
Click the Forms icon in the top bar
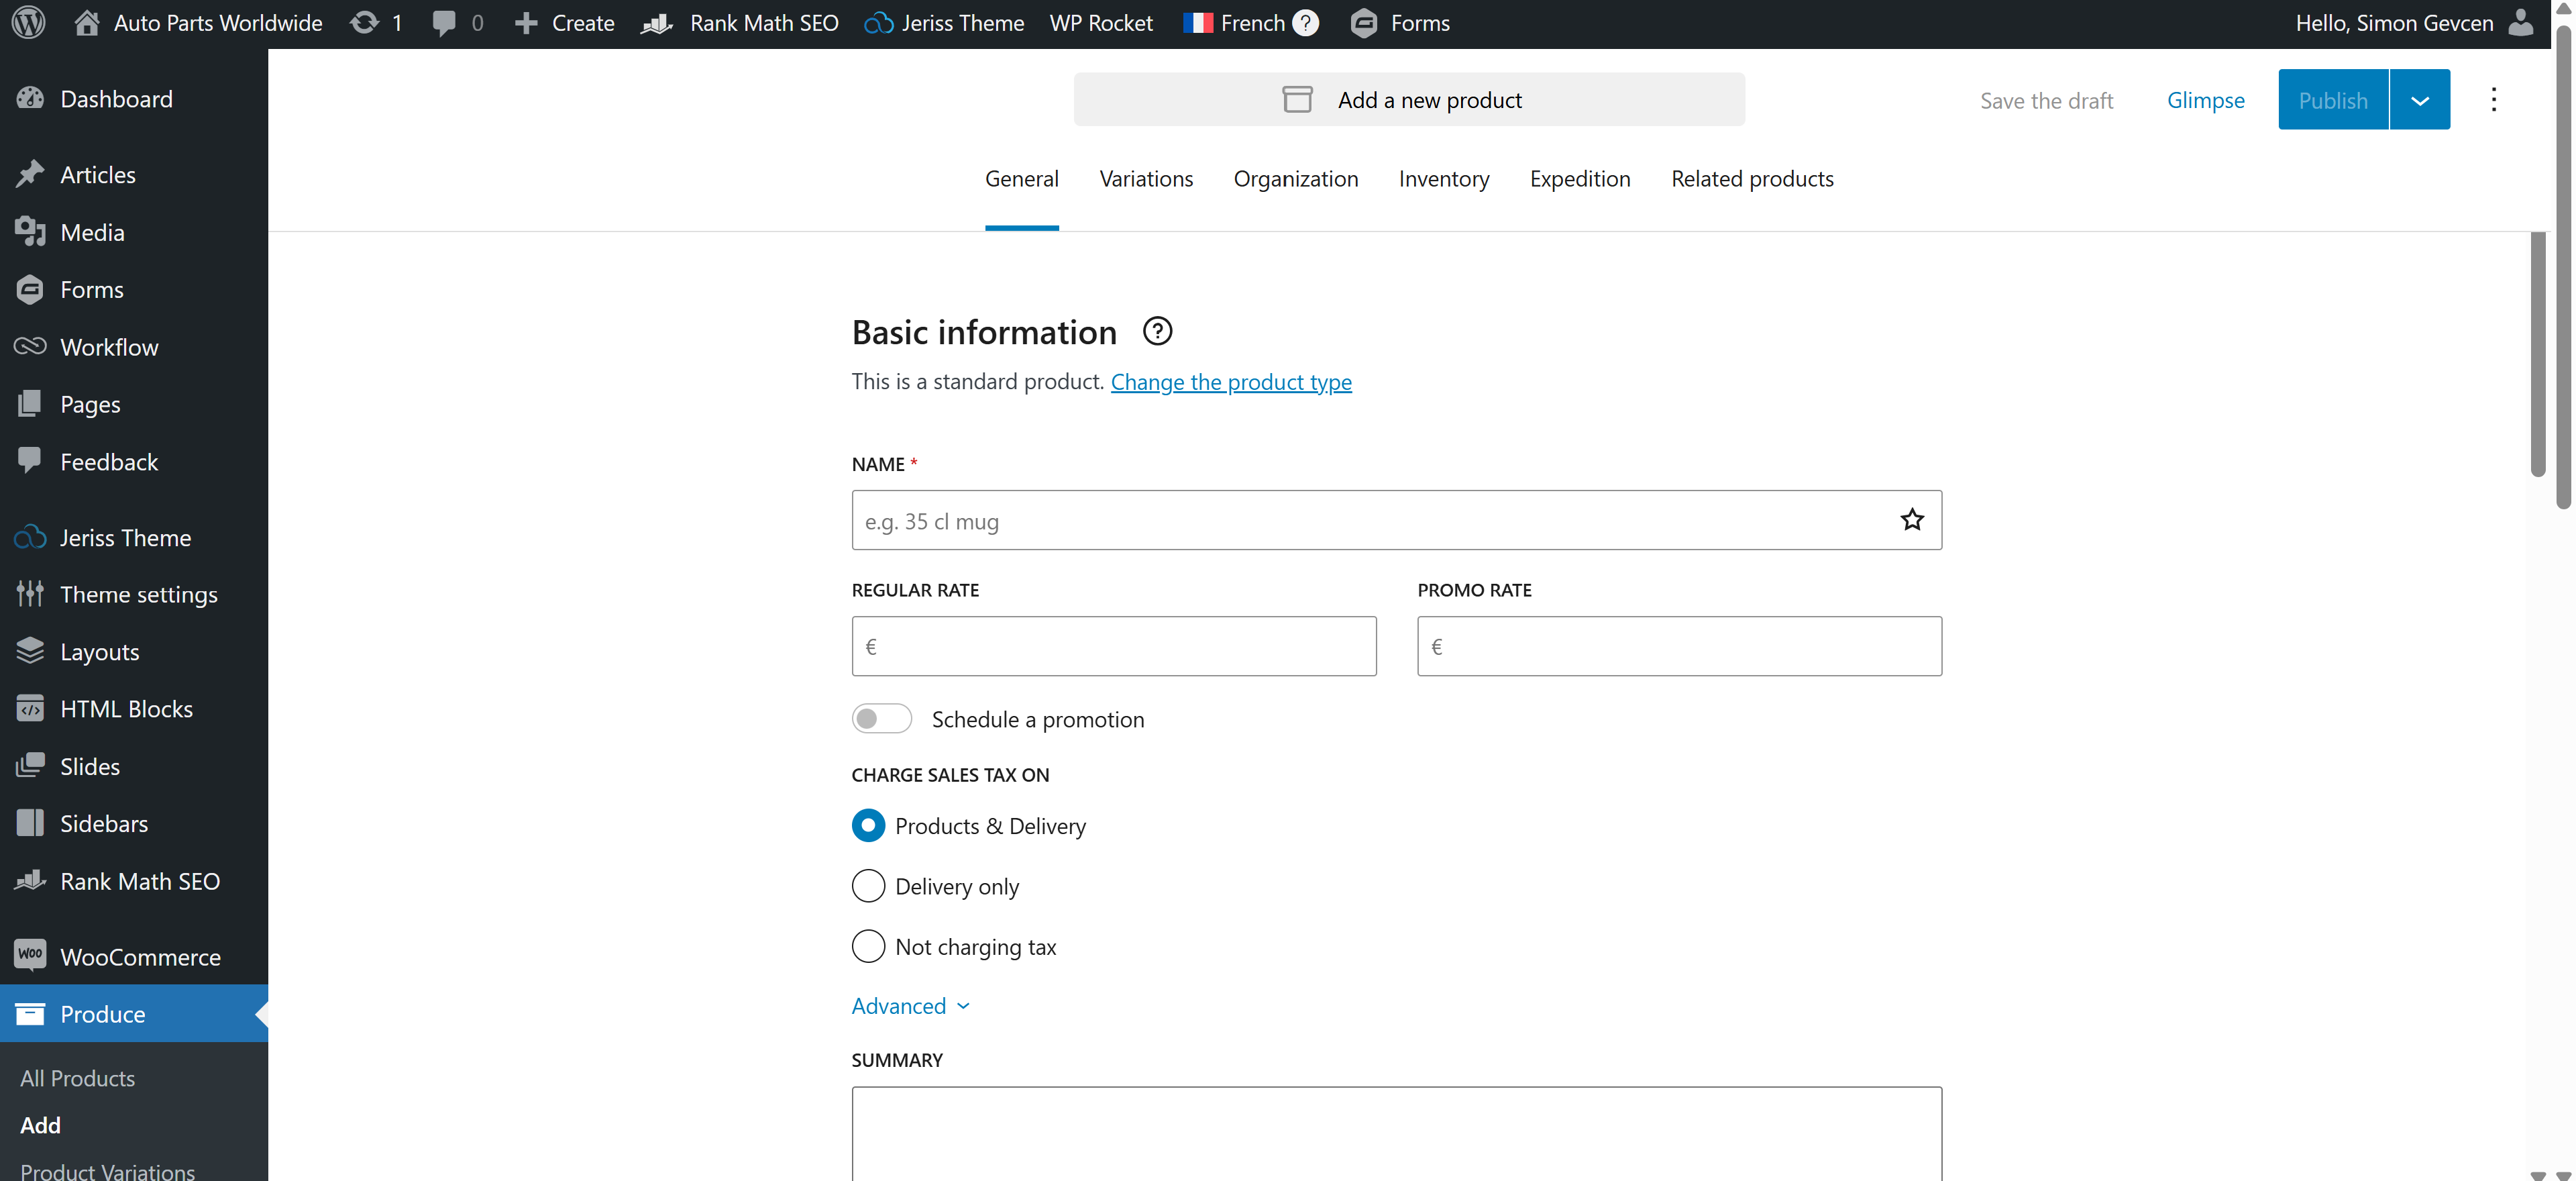pos(1364,23)
